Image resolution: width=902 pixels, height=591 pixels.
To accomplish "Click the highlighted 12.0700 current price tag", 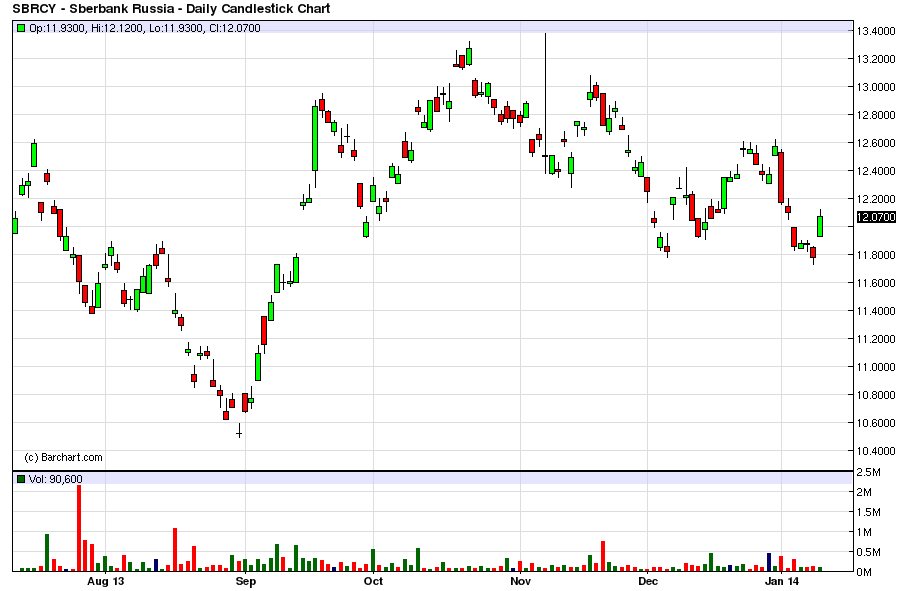I will [x=876, y=217].
